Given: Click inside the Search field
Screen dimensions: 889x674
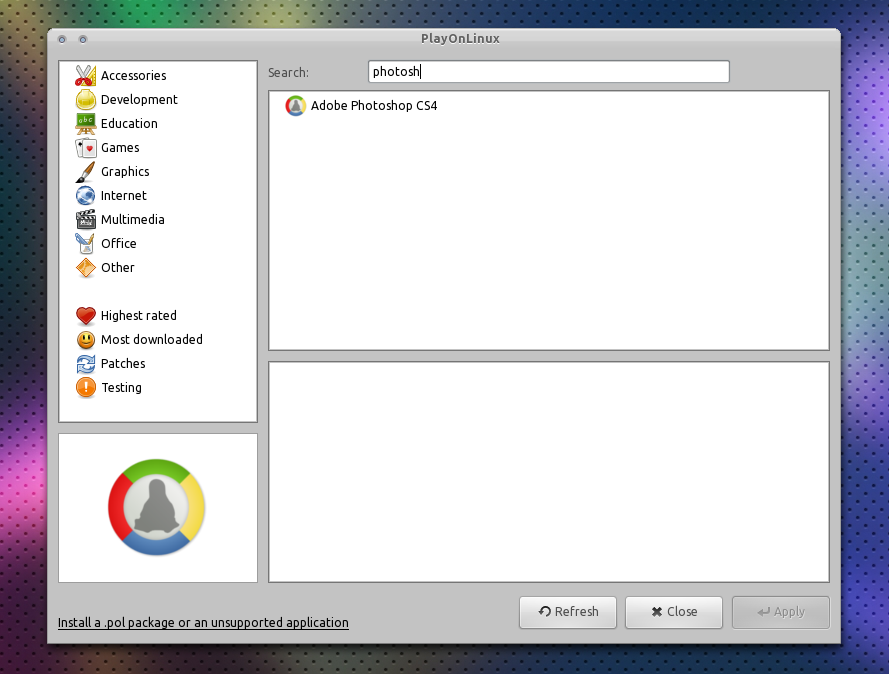Looking at the screenshot, I should [x=548, y=71].
